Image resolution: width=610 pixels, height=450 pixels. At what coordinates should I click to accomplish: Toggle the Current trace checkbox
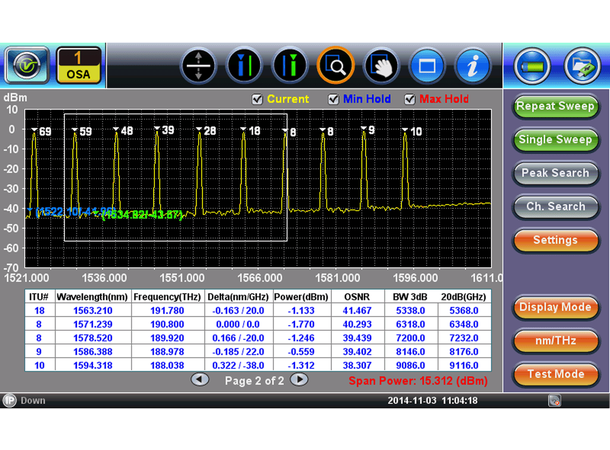coord(257,100)
